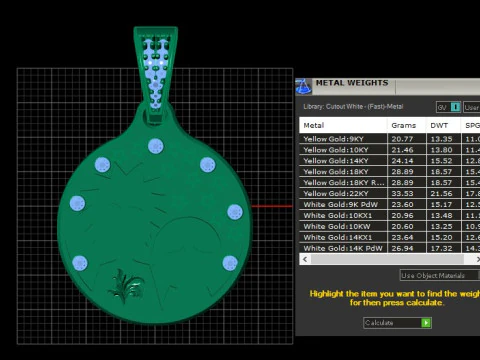Sort by the DWT column header
This screenshot has width=480, height=360.
pos(443,125)
